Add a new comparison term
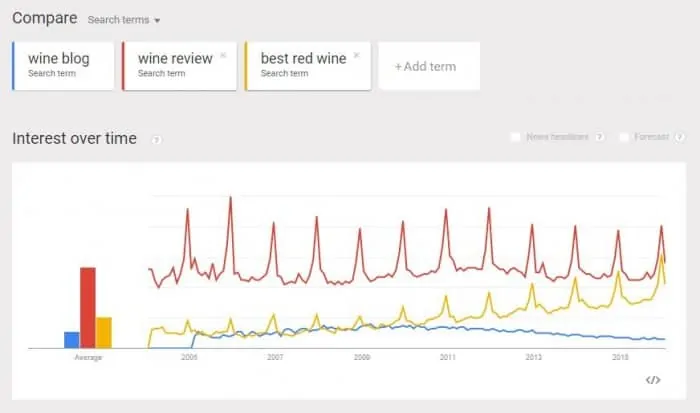 coord(429,66)
